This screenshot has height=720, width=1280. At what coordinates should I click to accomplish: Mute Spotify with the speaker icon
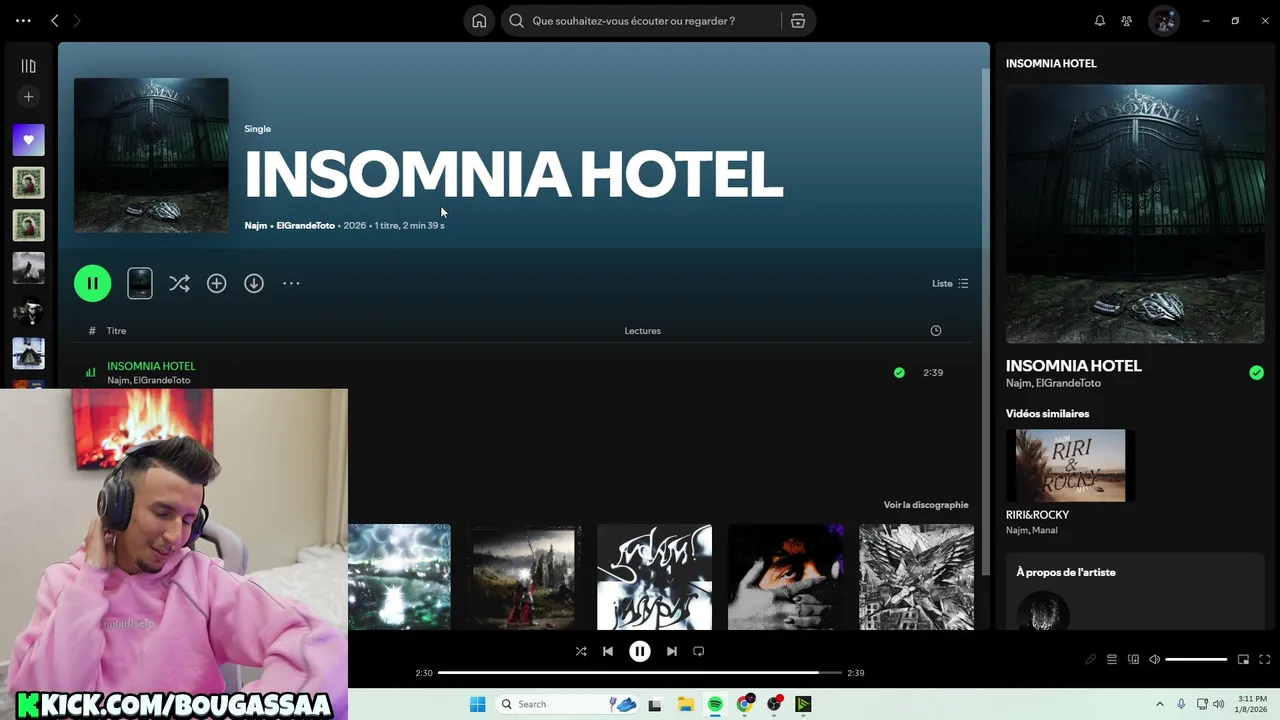(x=1154, y=660)
